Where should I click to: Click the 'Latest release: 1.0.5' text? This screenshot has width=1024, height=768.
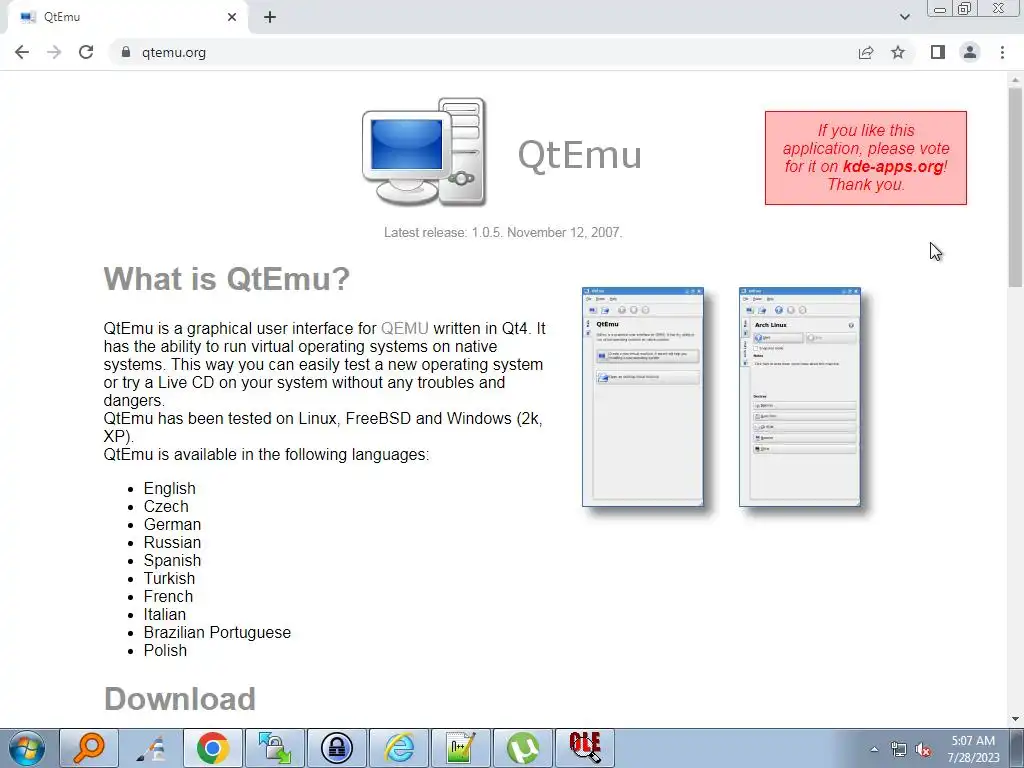(x=503, y=232)
